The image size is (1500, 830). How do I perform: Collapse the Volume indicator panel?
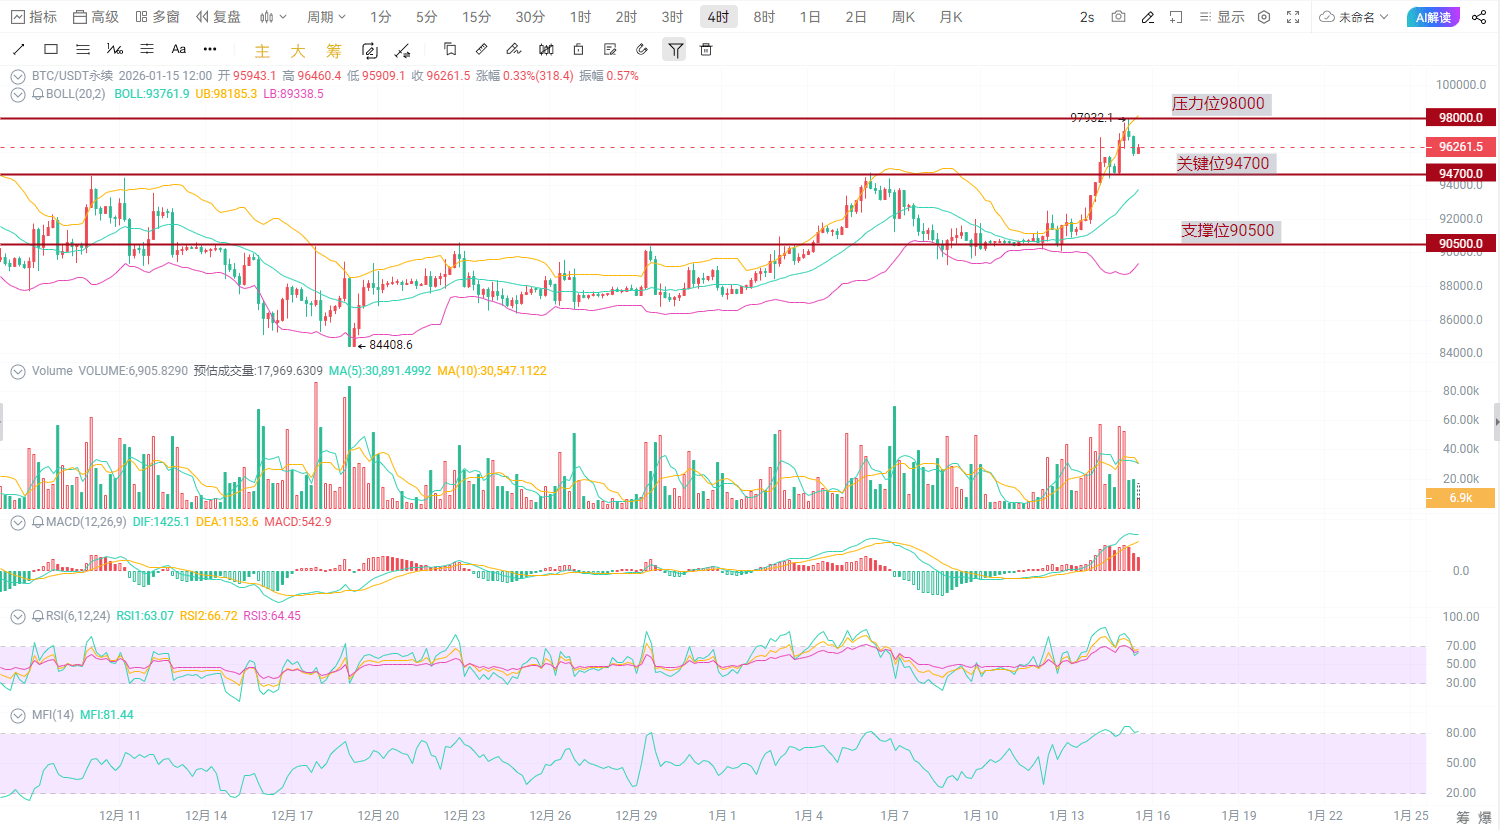coord(18,371)
